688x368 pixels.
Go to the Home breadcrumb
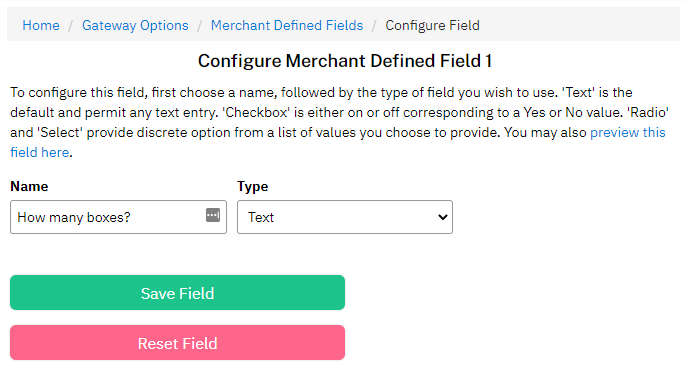(41, 25)
